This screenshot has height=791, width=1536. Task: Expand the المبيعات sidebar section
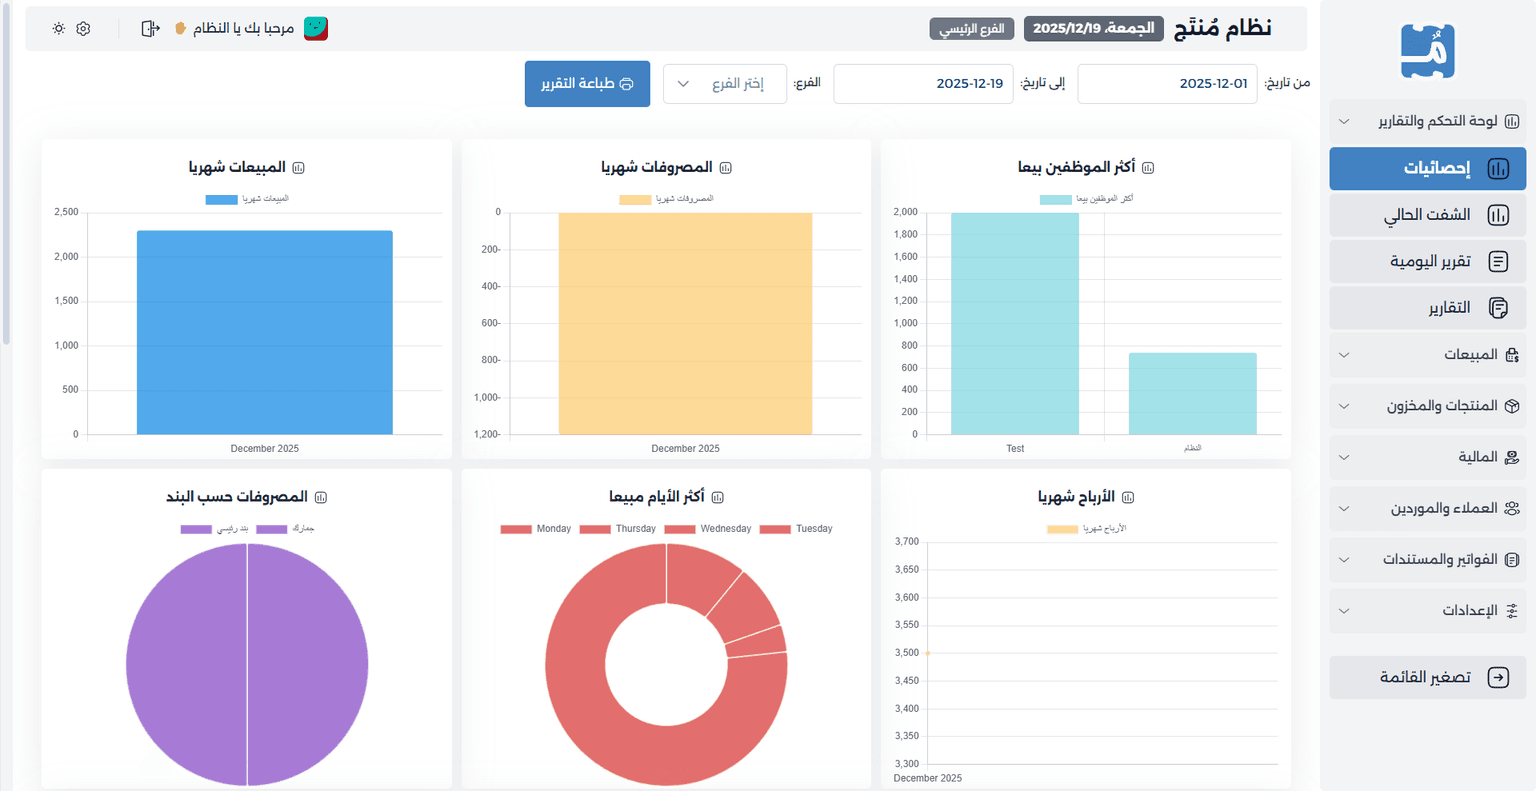pos(1428,355)
